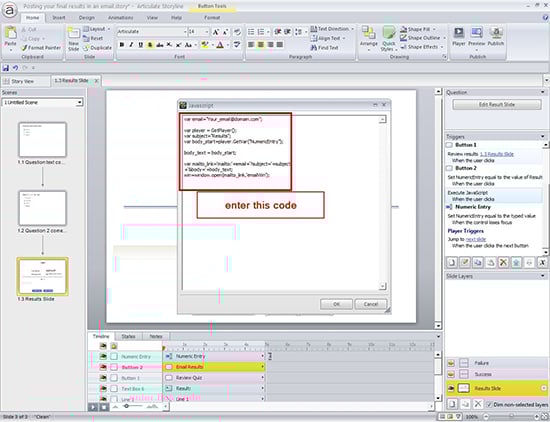This screenshot has width=550, height=422.
Task: Center the text in Paragraph group
Action: [x=261, y=45]
